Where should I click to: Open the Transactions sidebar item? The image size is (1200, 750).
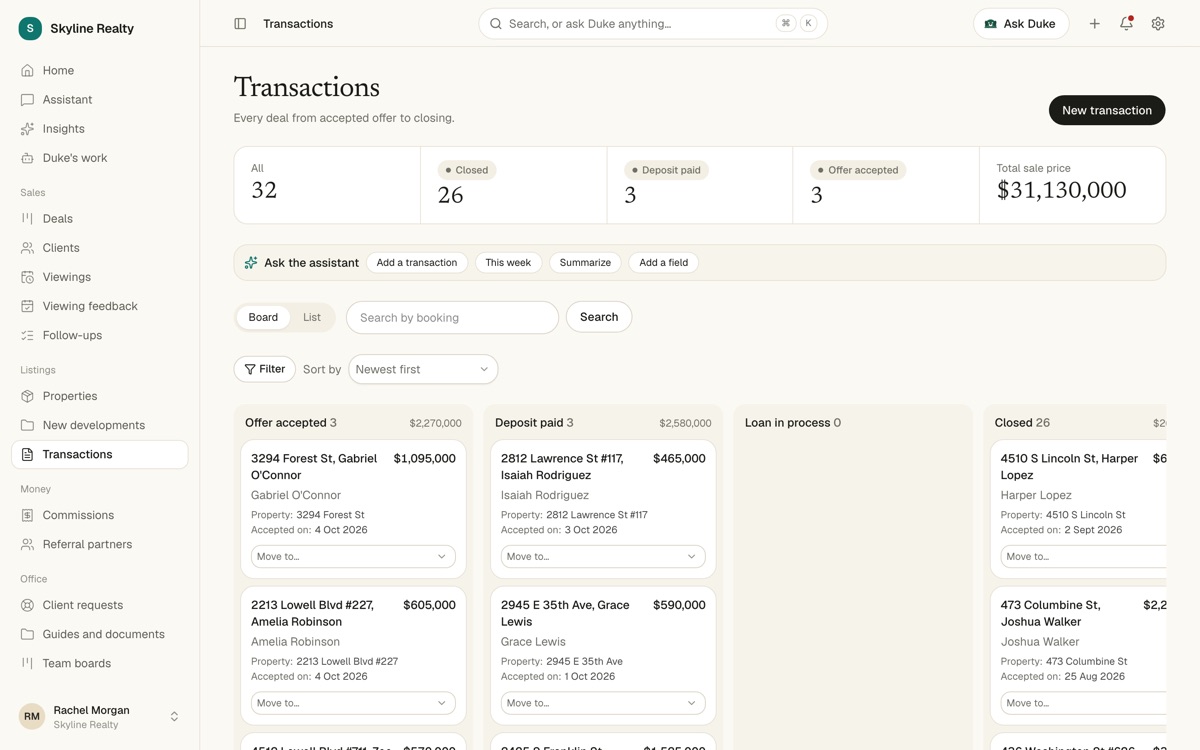tap(100, 454)
